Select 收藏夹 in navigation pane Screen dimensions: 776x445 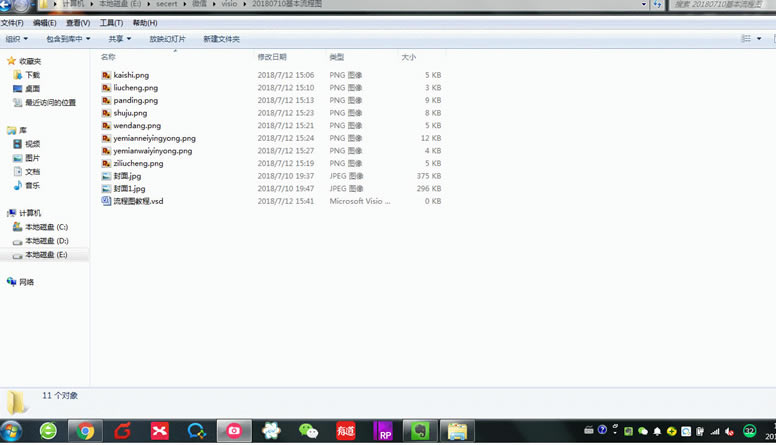coord(24,61)
